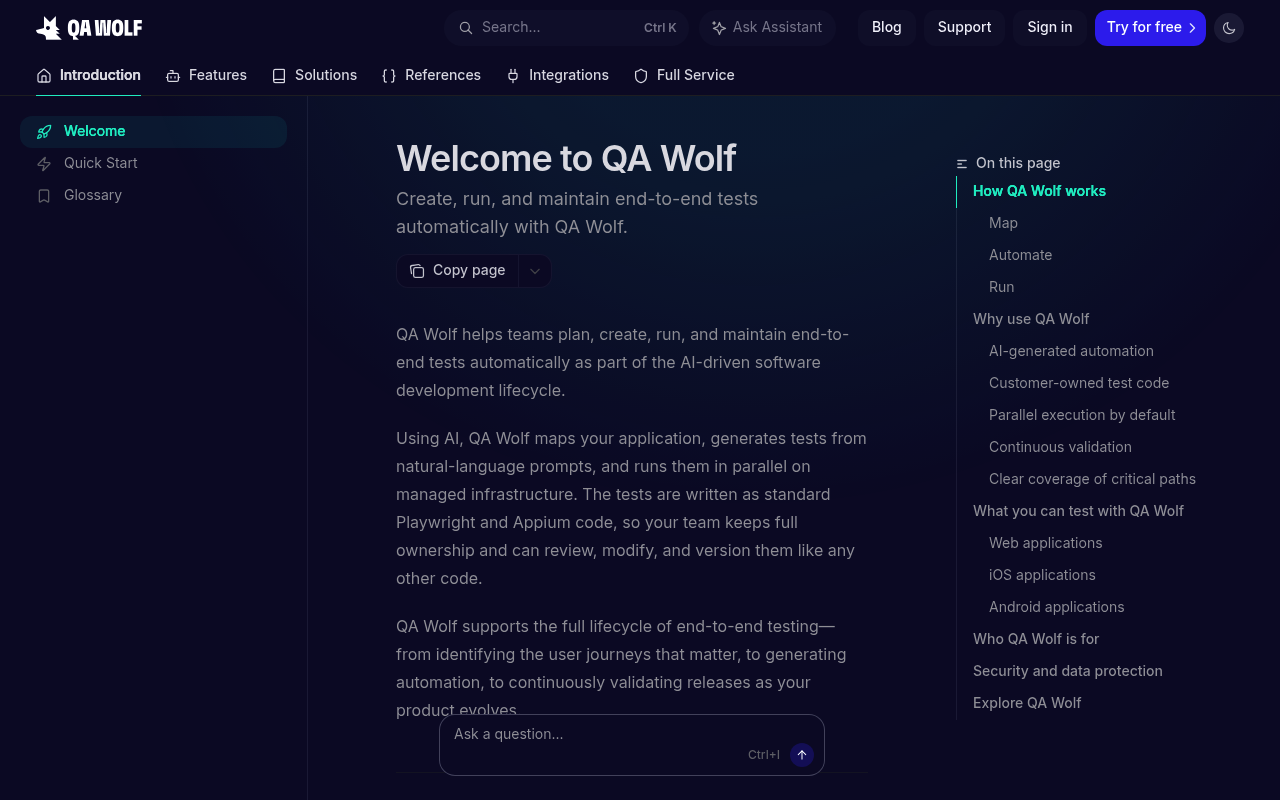The width and height of the screenshot is (1280, 800).
Task: Open Glossary in the sidebar
Action: [153, 196]
